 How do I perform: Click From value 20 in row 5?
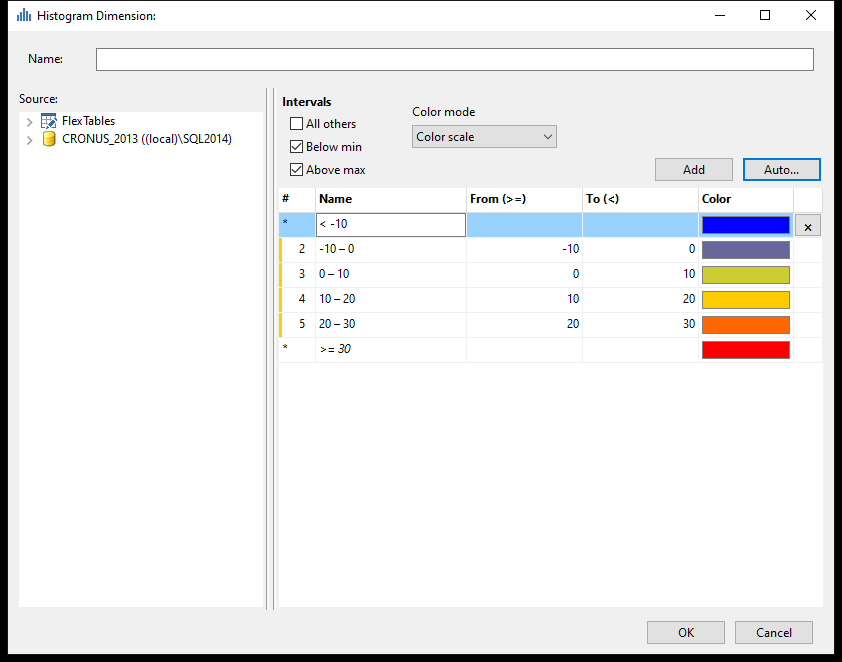(524, 324)
